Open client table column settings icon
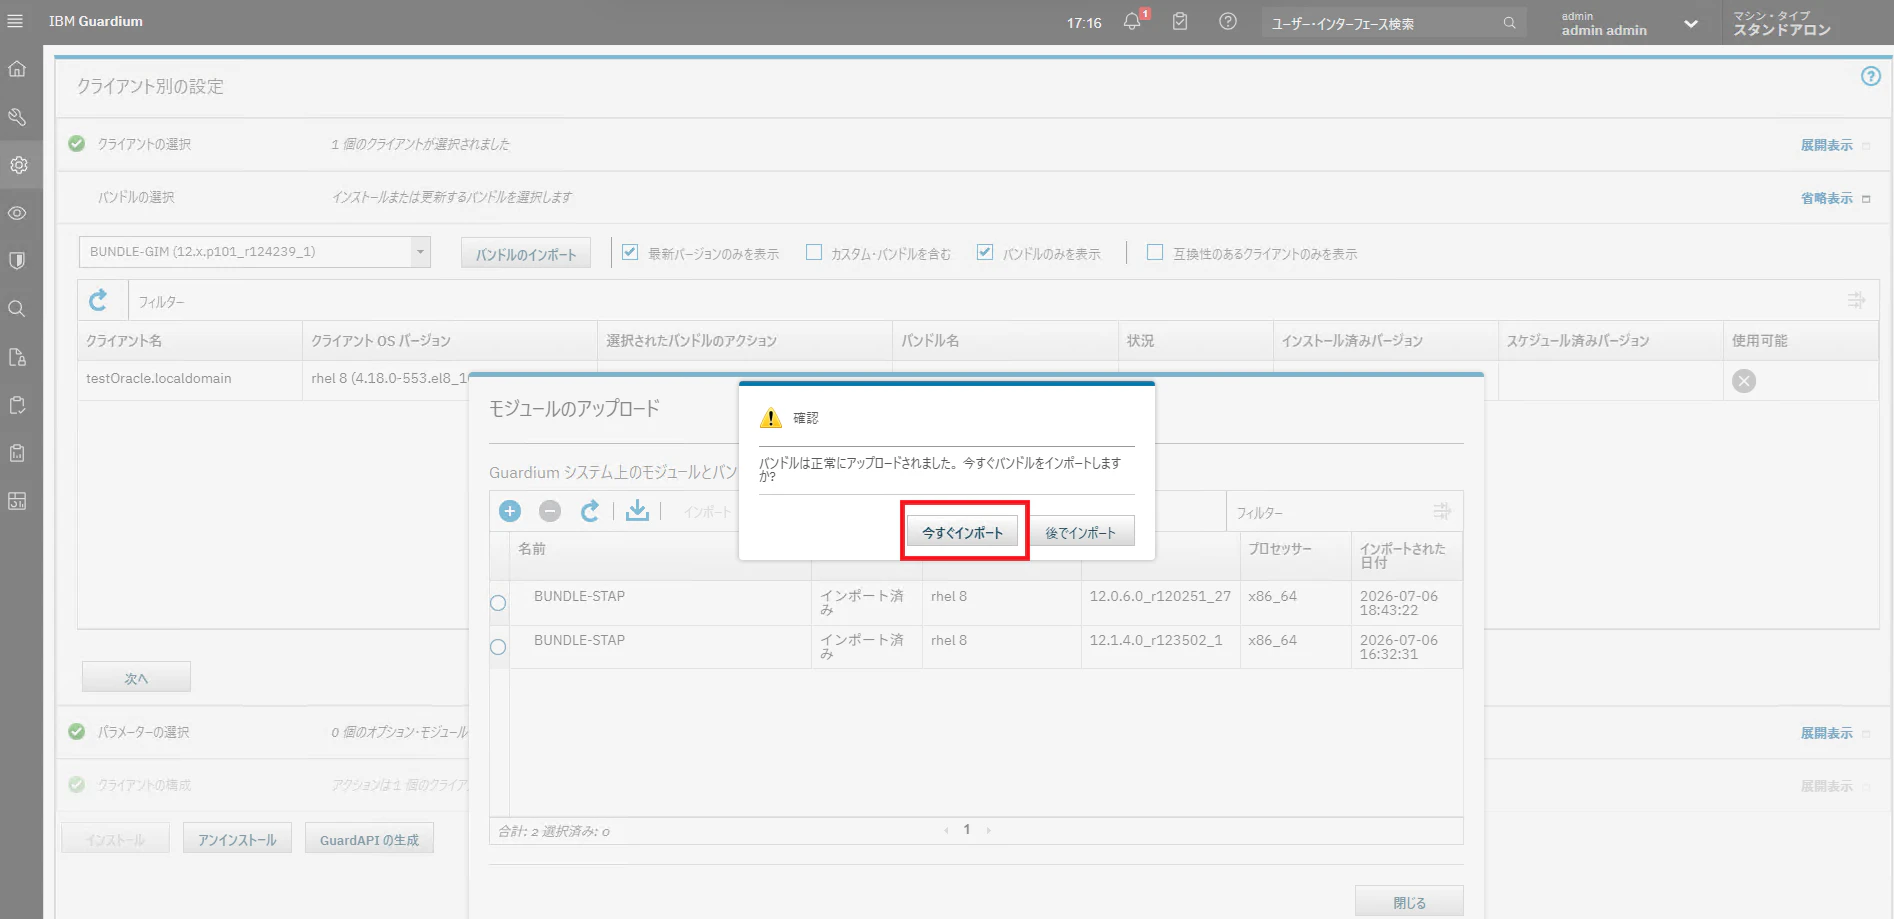Screen dimensions: 1894x919 point(1856,300)
